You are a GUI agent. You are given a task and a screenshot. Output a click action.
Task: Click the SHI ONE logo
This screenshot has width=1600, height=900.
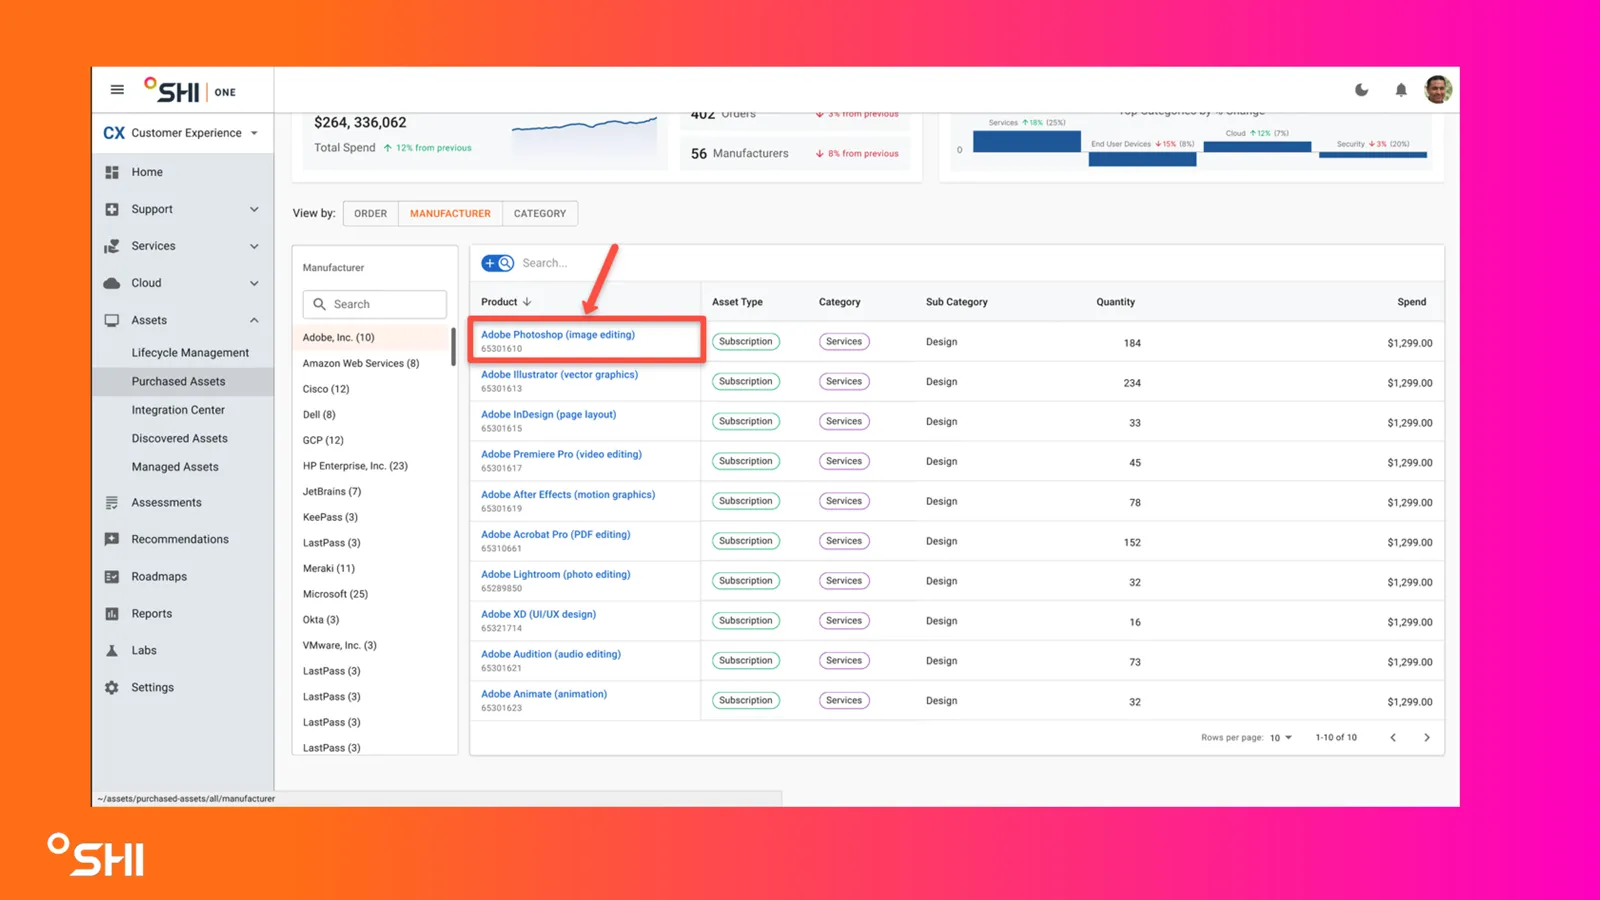[x=190, y=90]
